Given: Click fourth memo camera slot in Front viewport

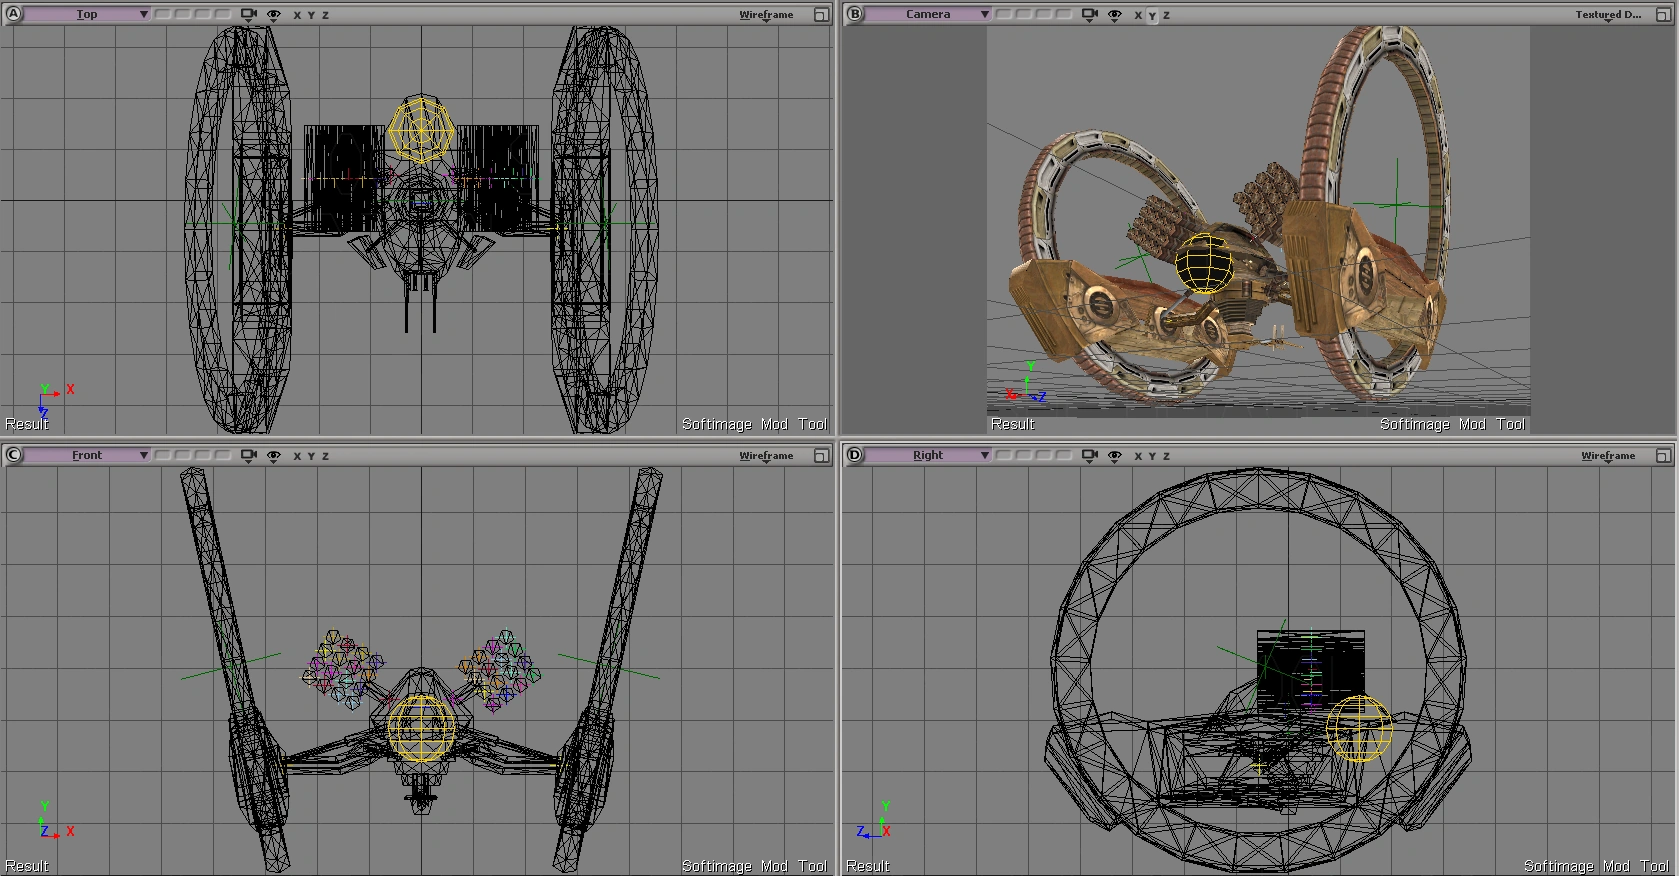Looking at the screenshot, I should pos(225,456).
